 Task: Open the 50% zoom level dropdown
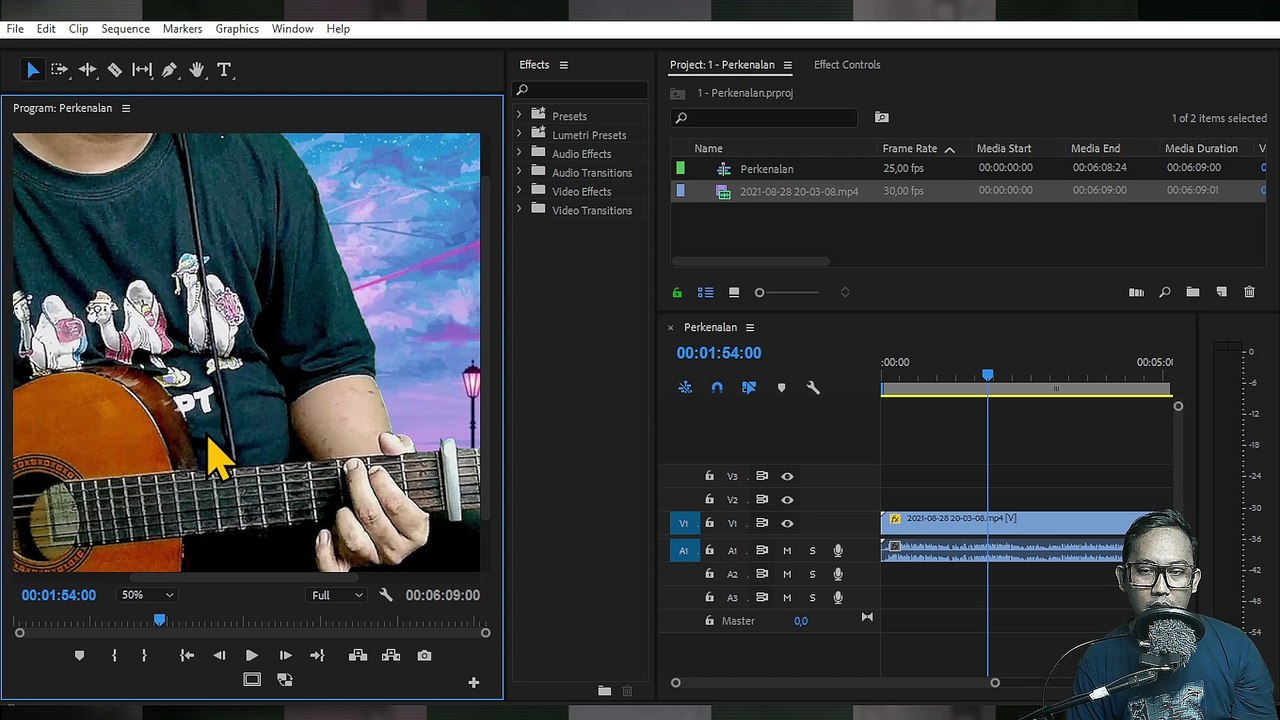[147, 595]
